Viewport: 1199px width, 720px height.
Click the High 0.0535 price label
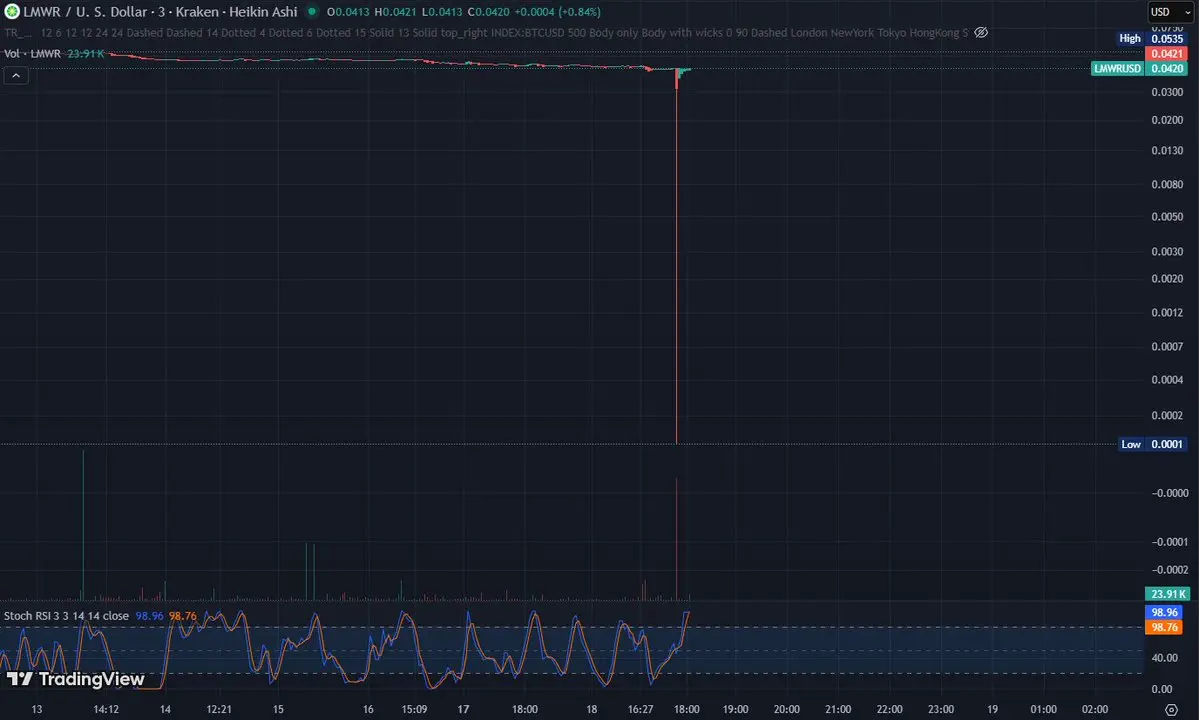pyautogui.click(x=1152, y=38)
